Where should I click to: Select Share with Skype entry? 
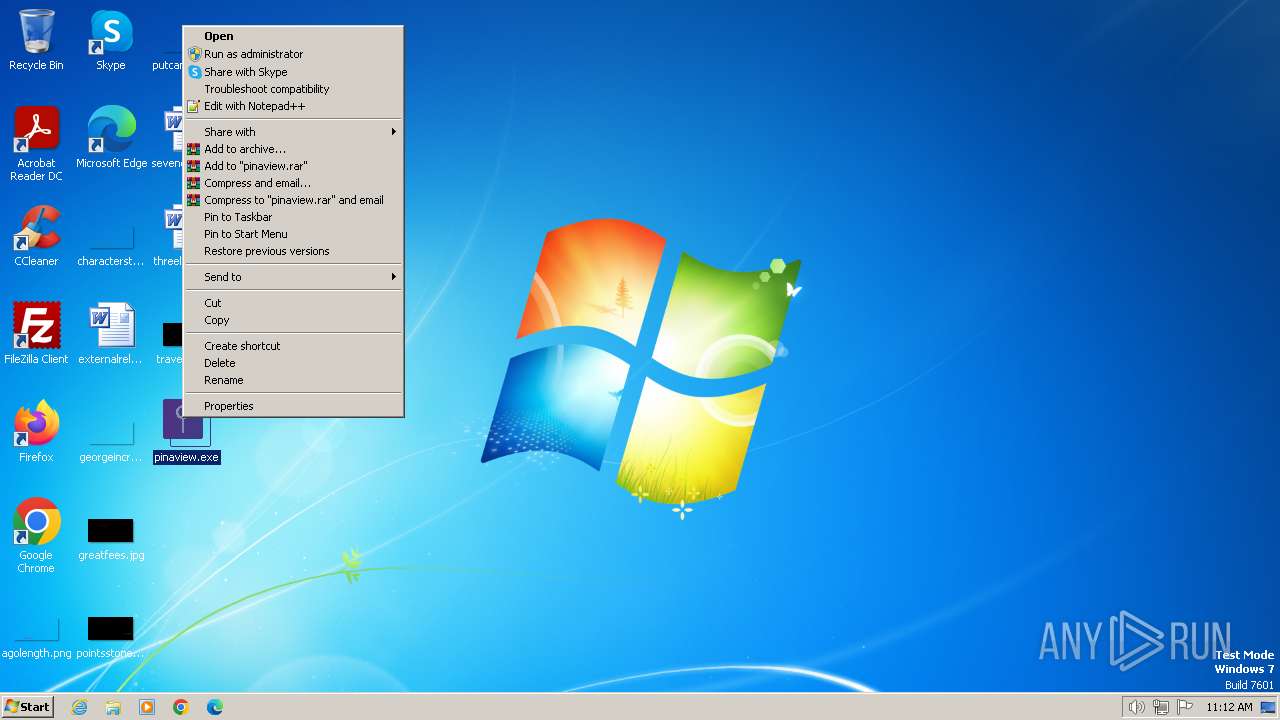pos(294,72)
